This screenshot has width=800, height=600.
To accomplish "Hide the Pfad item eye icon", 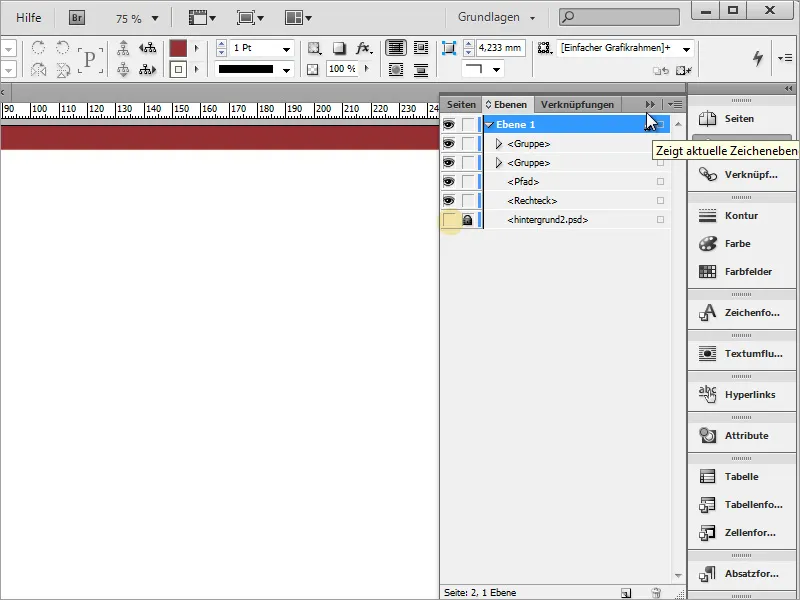I will [448, 181].
